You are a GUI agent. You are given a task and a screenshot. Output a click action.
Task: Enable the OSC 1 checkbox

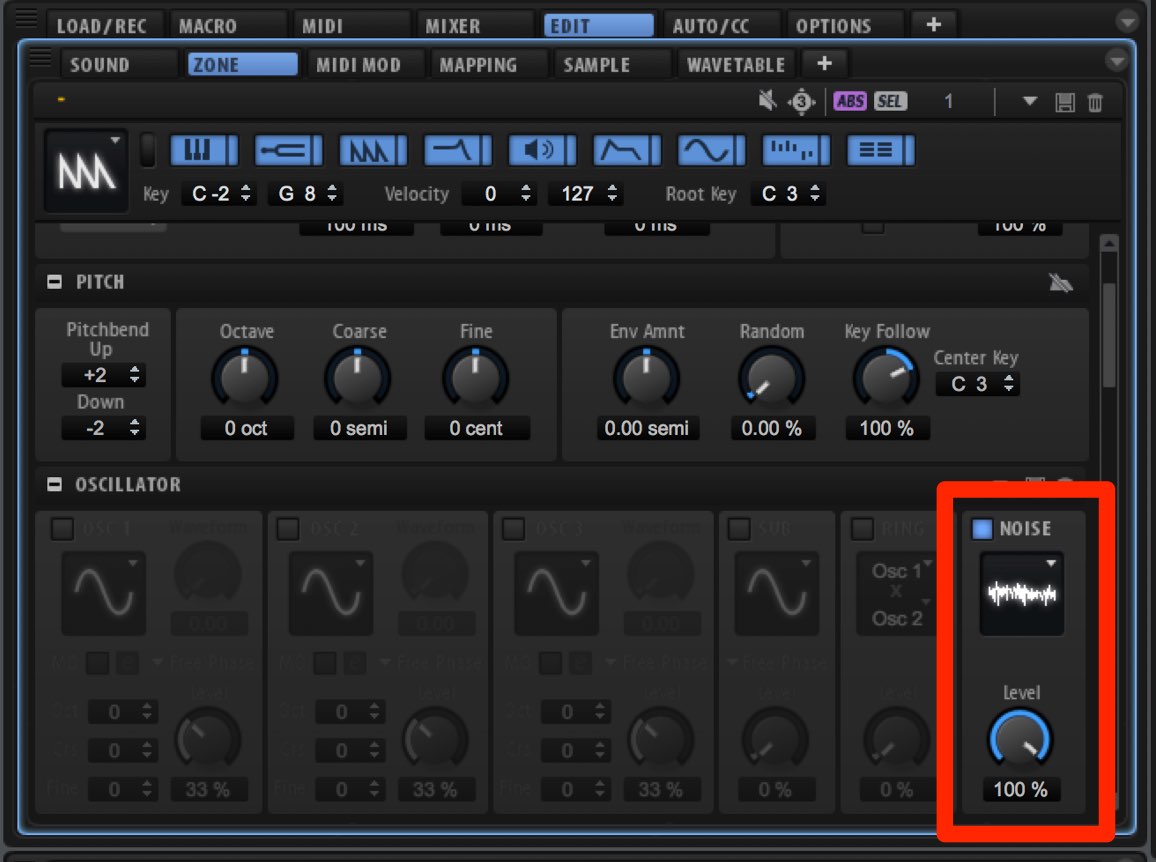point(62,529)
